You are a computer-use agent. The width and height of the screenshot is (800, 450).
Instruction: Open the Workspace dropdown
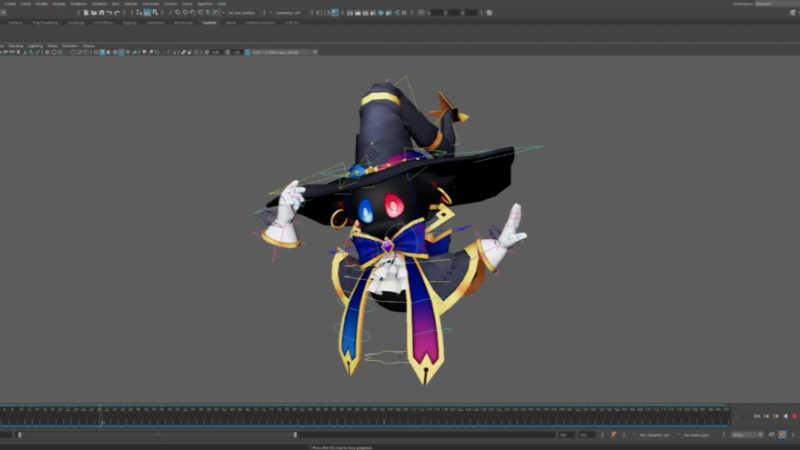[x=777, y=4]
